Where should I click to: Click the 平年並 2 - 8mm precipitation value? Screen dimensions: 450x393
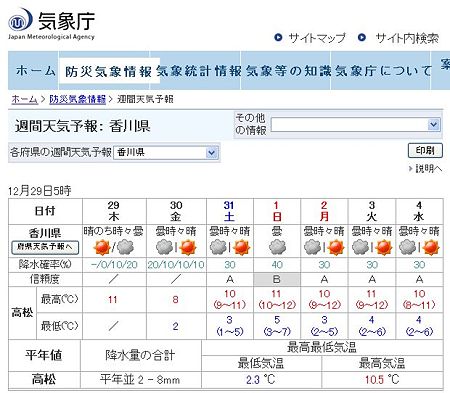coord(140,379)
